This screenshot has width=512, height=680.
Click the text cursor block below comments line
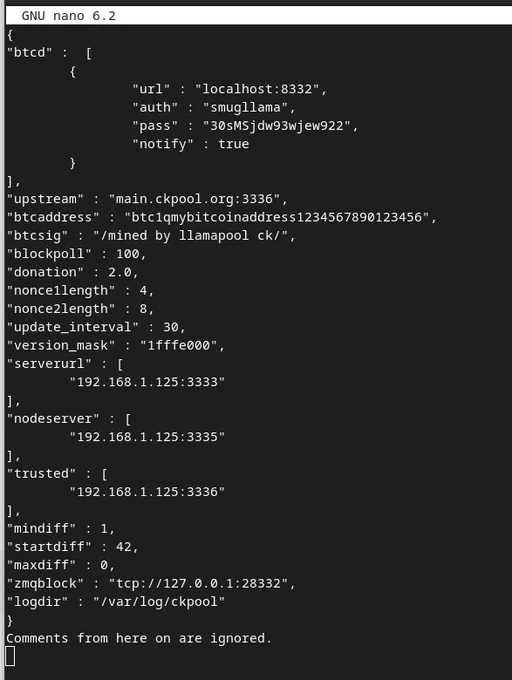[x=10, y=656]
